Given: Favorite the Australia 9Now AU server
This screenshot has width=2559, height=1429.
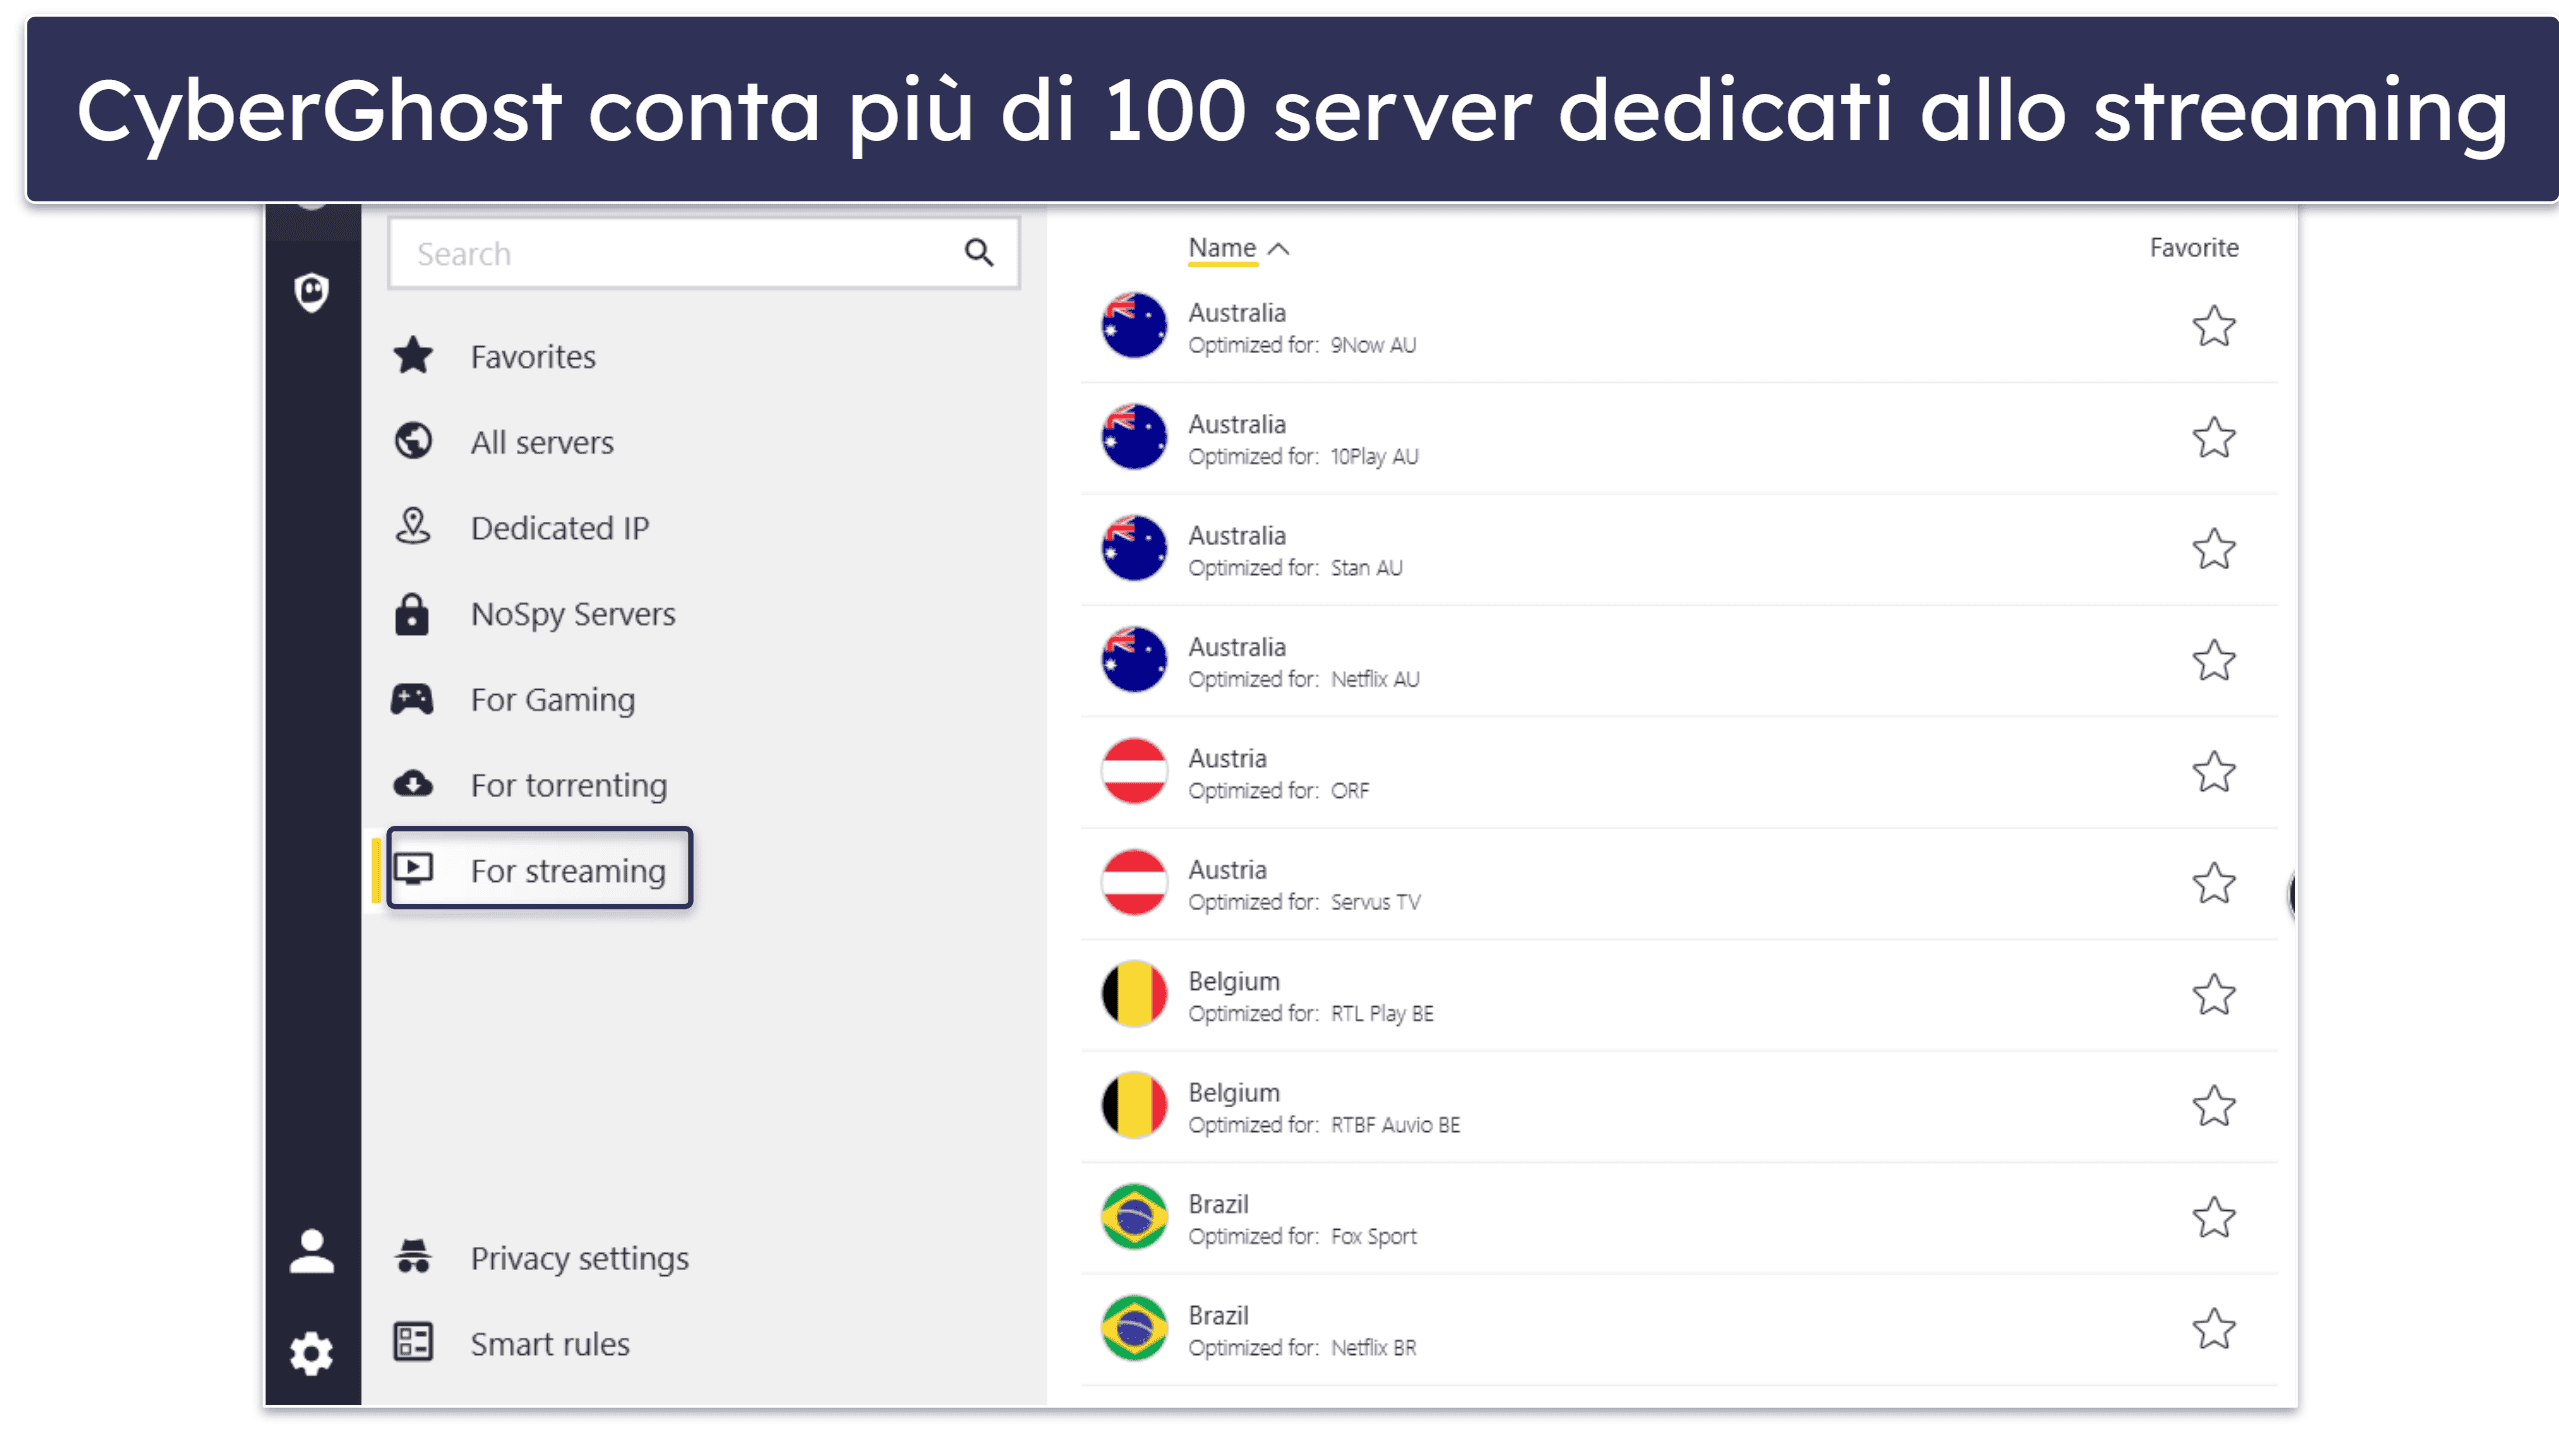Looking at the screenshot, I should coord(2214,326).
